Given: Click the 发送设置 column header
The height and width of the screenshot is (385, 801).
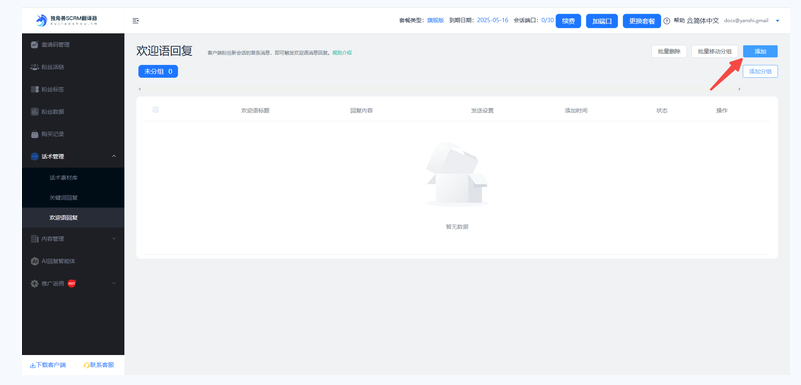Looking at the screenshot, I should click(x=482, y=110).
